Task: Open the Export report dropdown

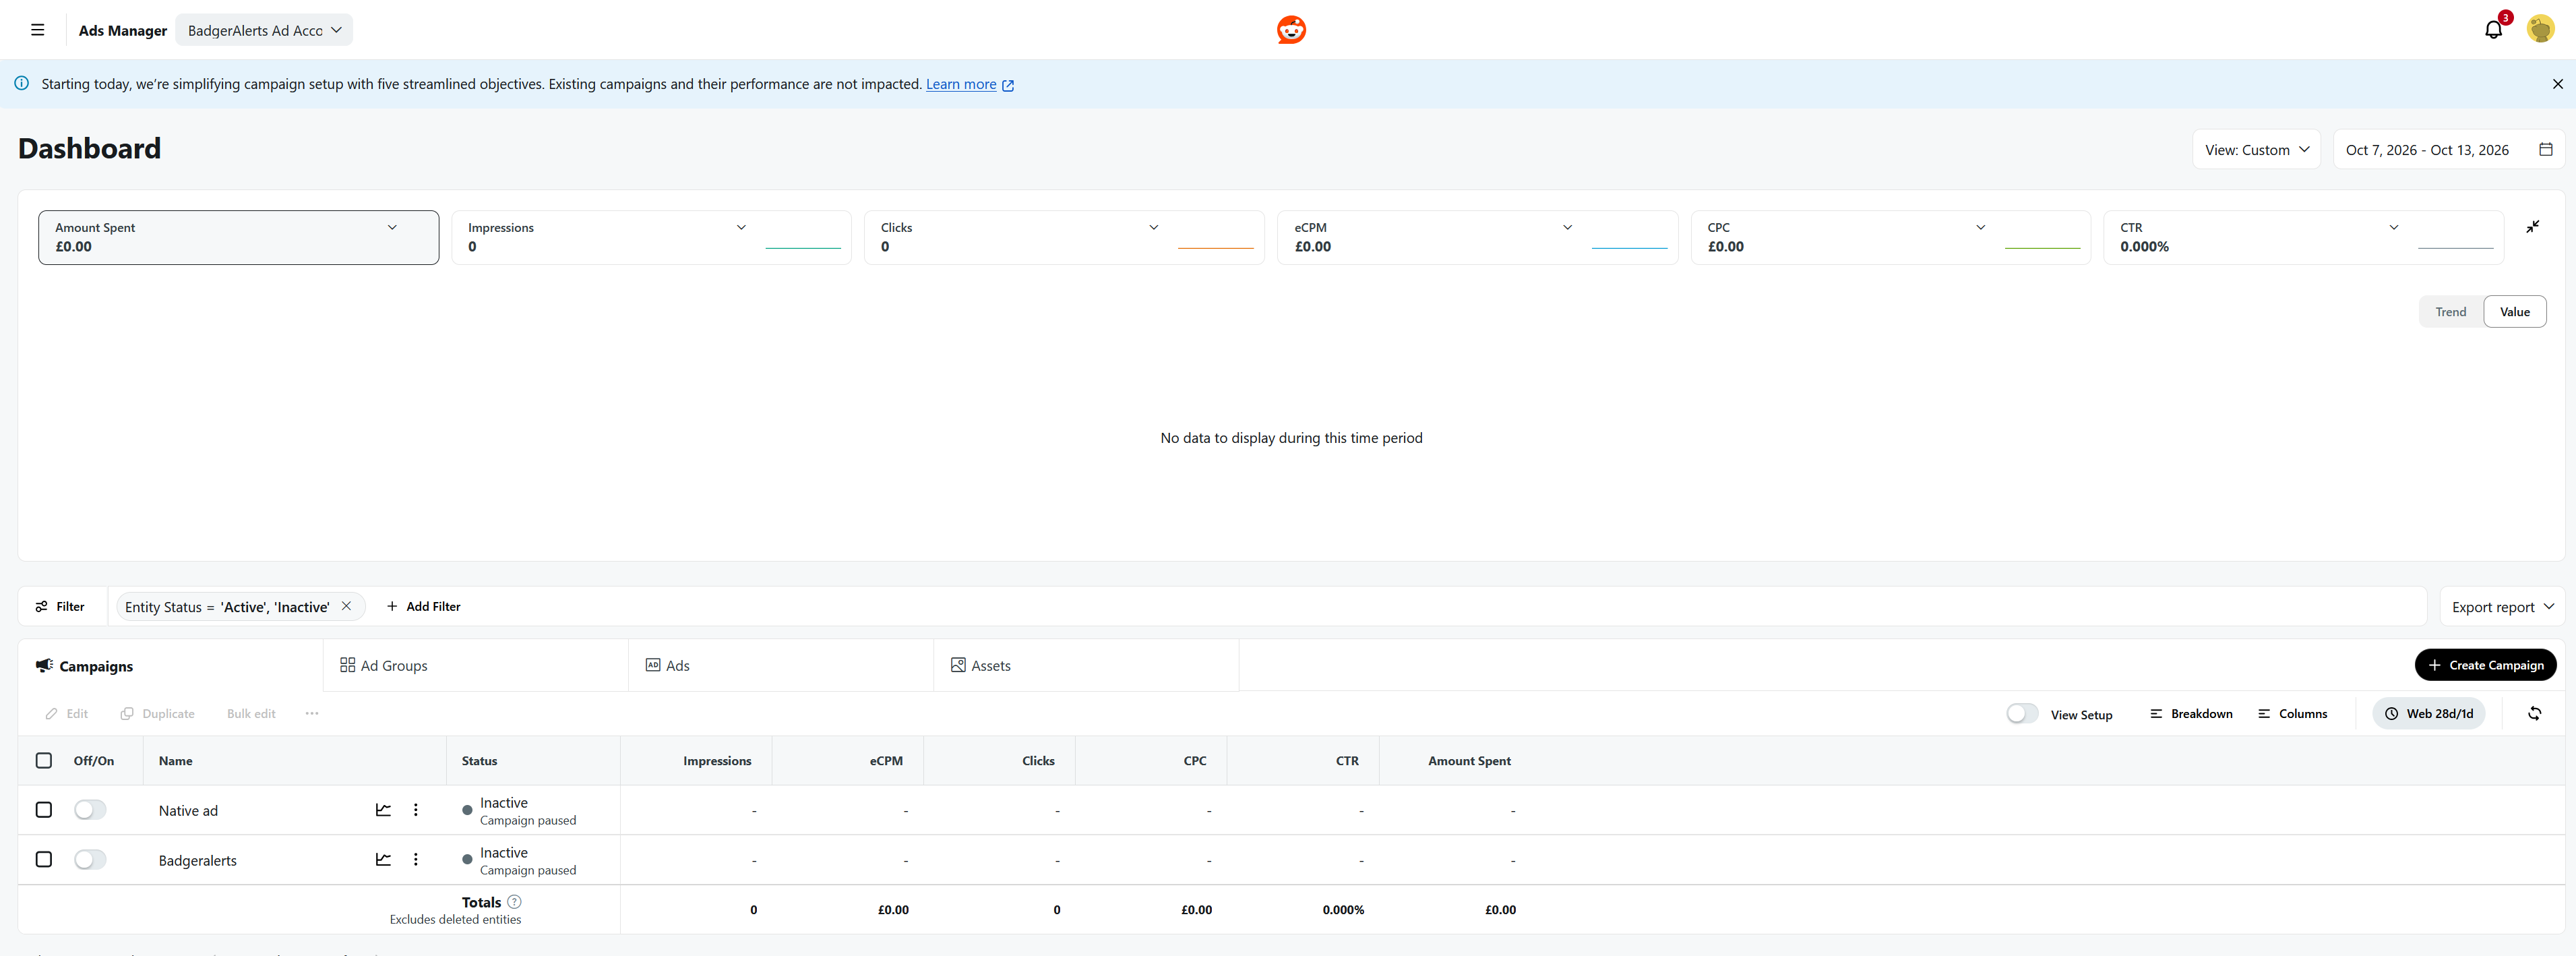Action: pyautogui.click(x=2502, y=606)
